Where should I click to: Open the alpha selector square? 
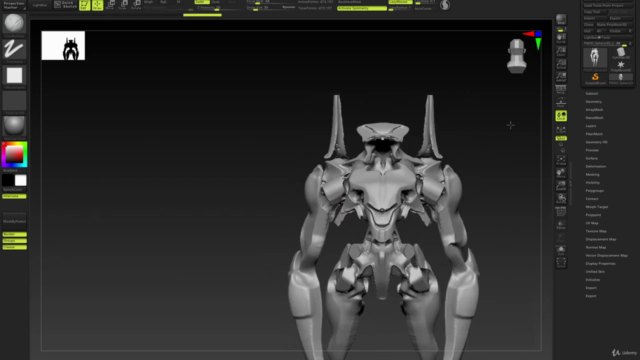(x=14, y=76)
